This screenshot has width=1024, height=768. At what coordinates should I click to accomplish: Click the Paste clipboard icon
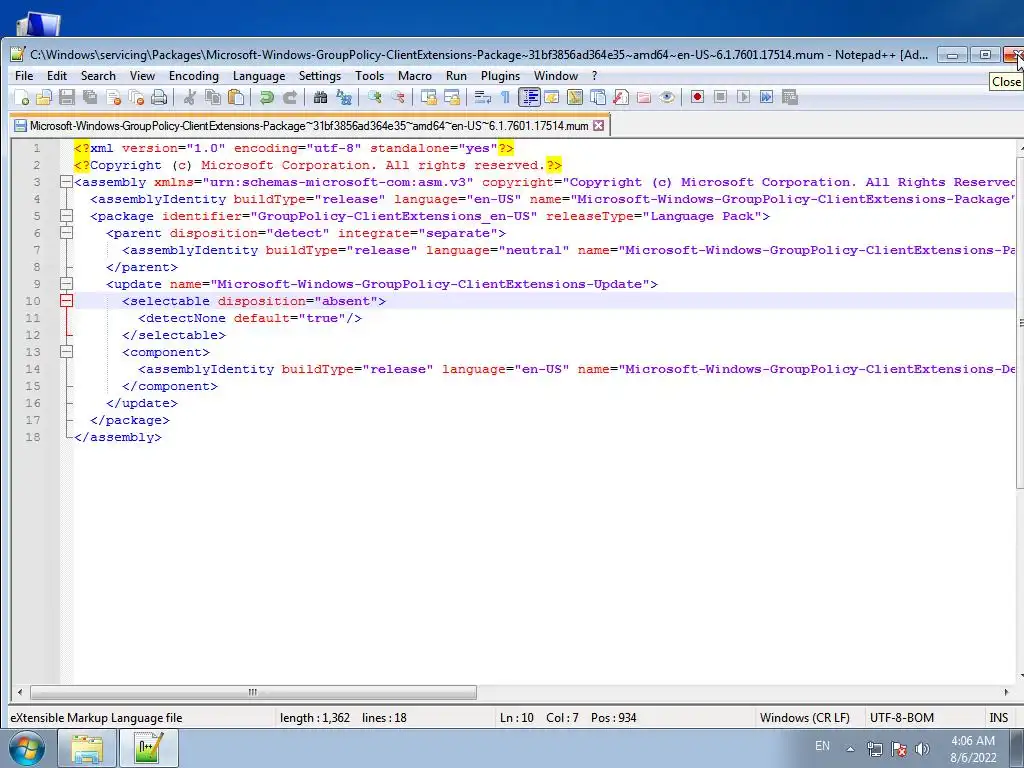(236, 98)
